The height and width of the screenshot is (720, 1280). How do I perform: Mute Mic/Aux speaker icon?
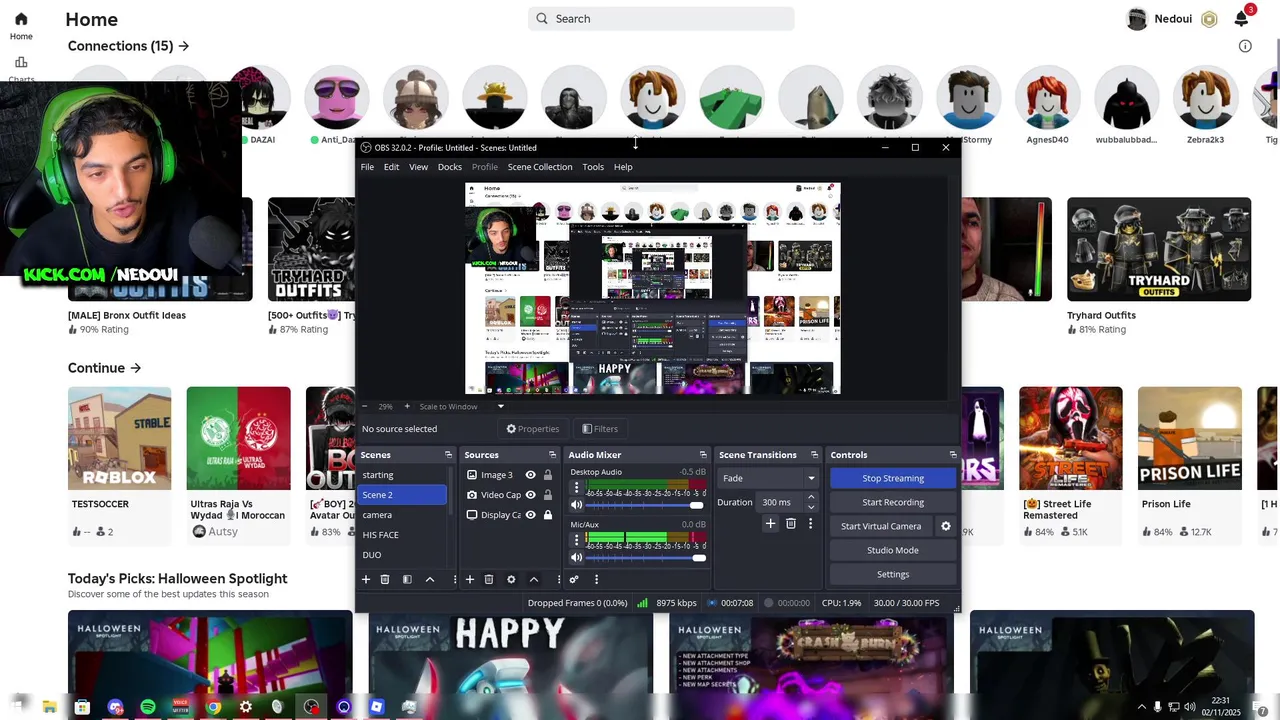576,557
